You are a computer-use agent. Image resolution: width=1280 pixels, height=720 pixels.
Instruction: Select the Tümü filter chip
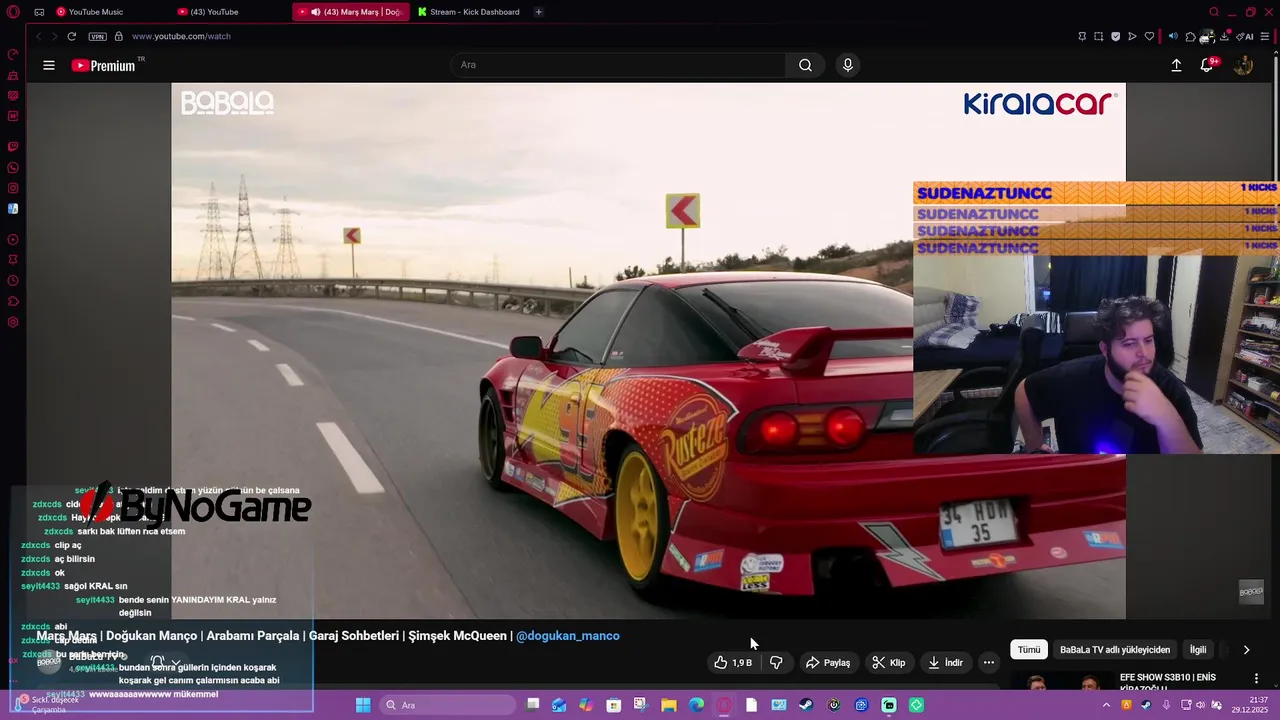[1029, 650]
